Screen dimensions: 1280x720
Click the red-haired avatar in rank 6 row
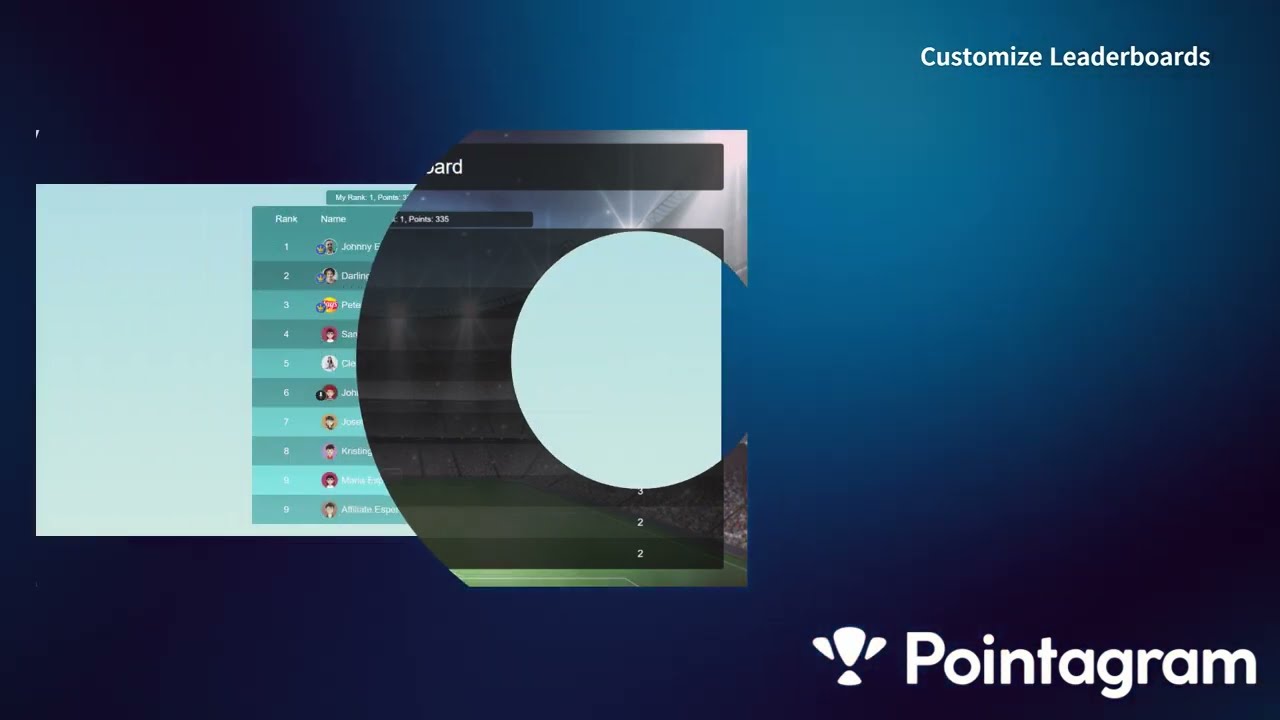click(330, 393)
